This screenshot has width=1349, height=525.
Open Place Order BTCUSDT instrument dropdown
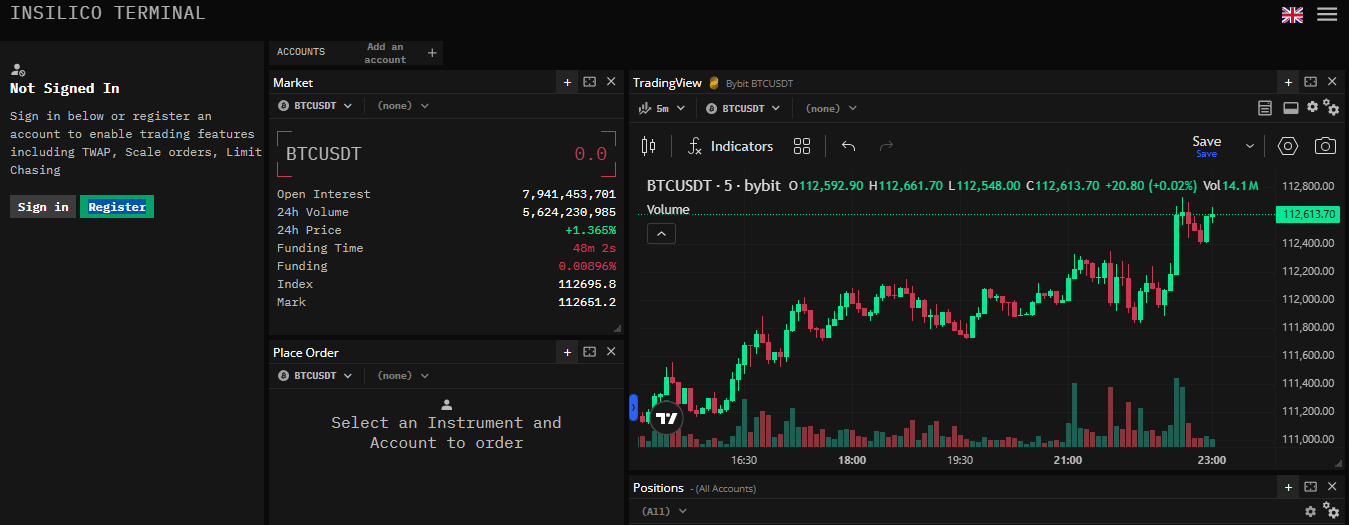click(x=315, y=376)
